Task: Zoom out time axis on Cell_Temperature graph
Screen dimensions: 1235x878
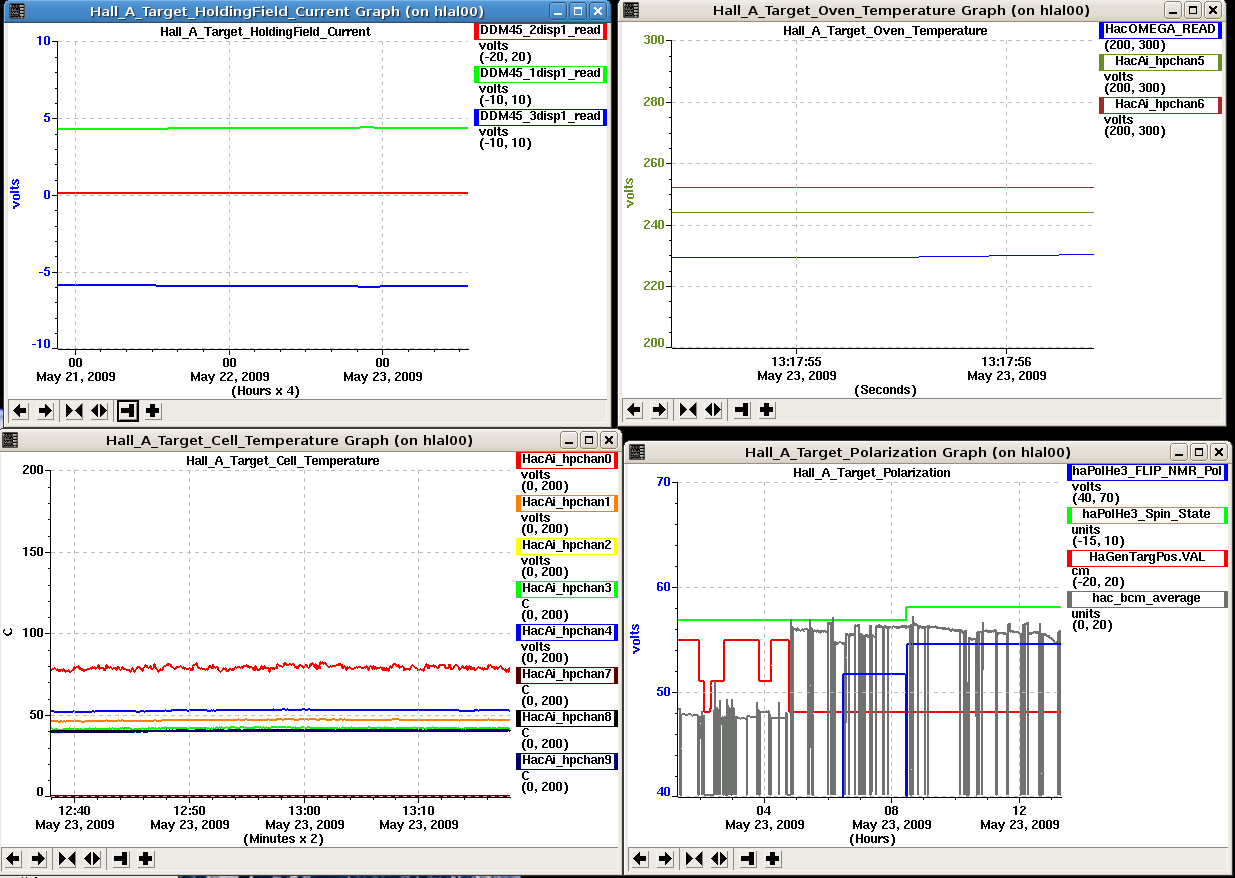Action: [x=92, y=858]
